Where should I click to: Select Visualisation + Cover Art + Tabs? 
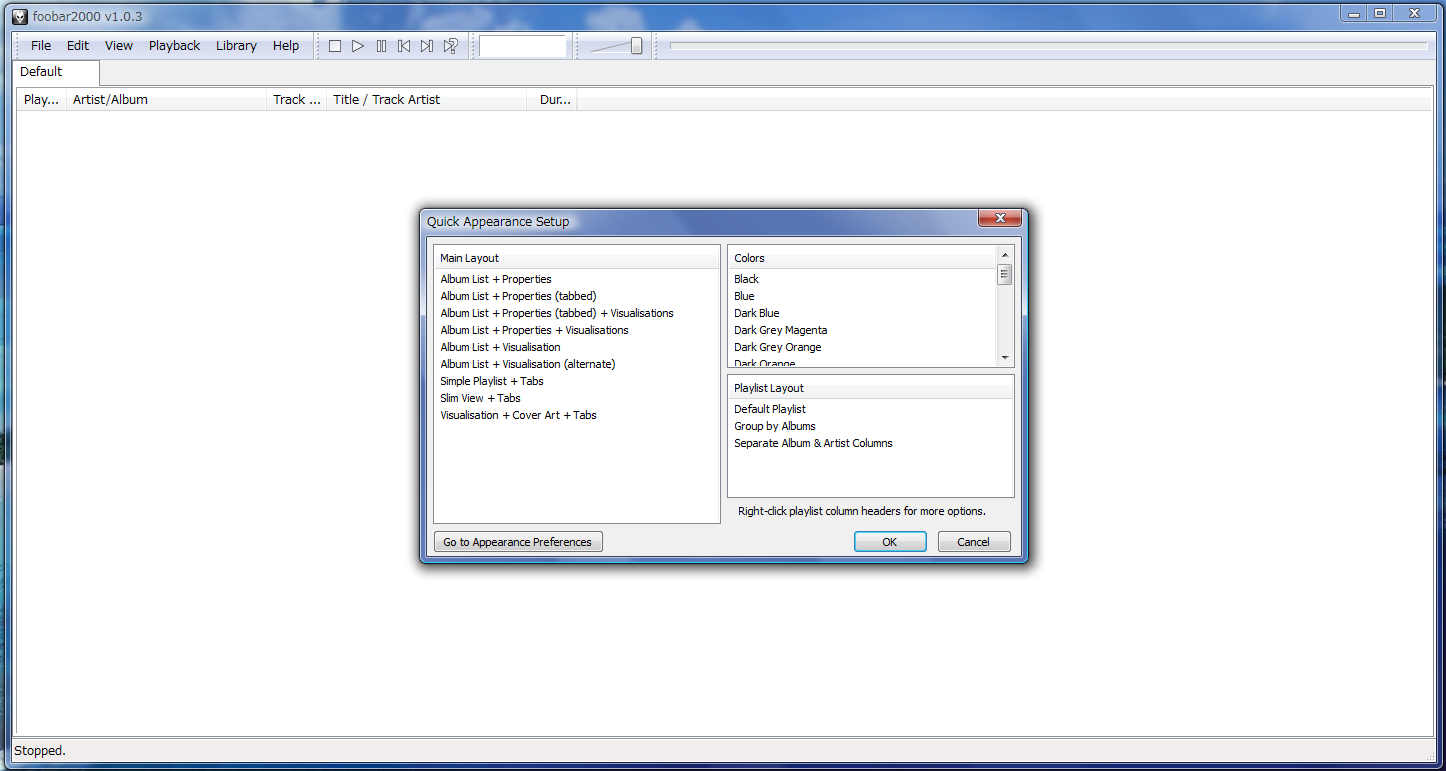[518, 415]
